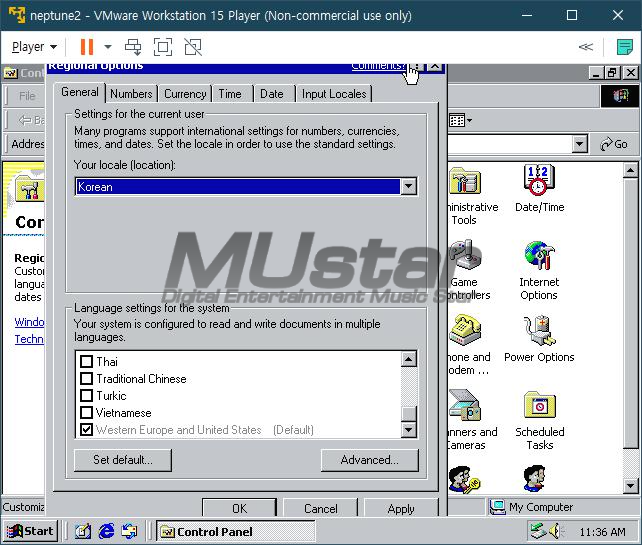Click Control Panel taskbar button
This screenshot has width=642, height=545.
tap(236, 531)
